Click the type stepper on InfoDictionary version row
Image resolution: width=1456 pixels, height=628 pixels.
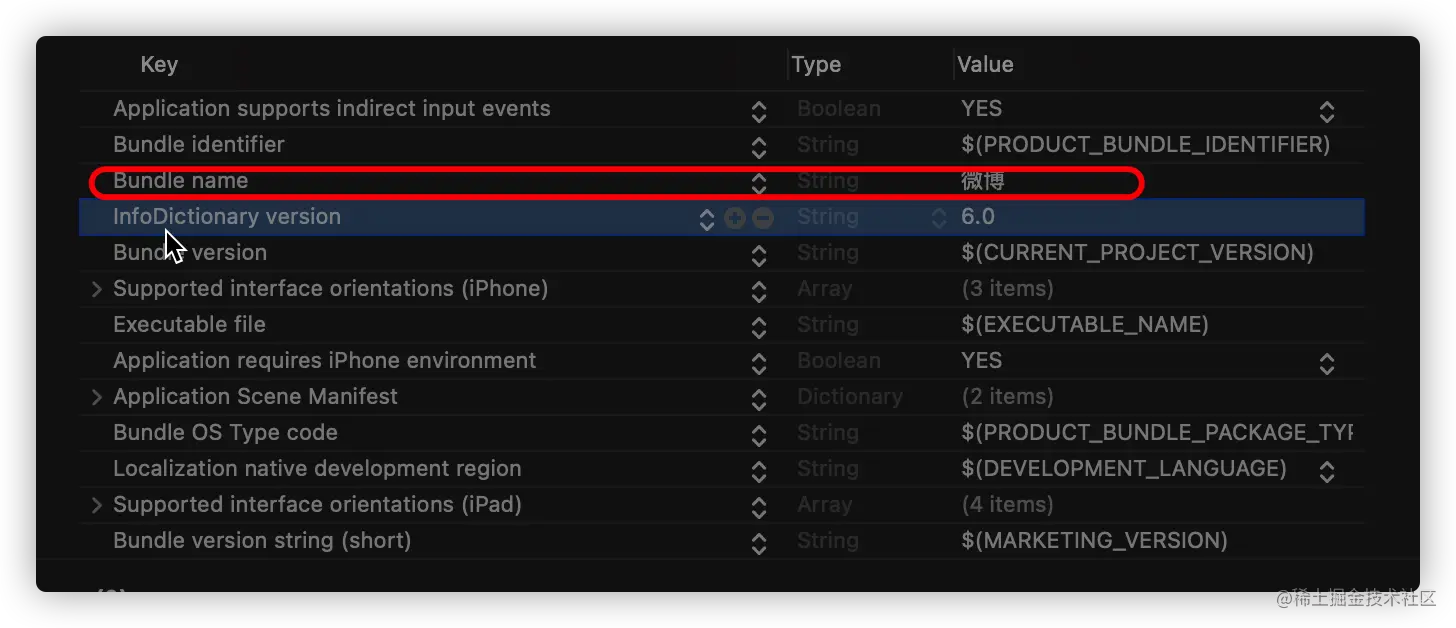click(x=939, y=218)
